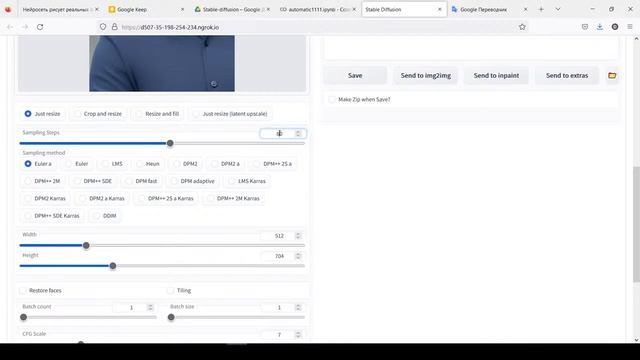Click the Save button
Screen dimensions: 640x360
coord(355,76)
